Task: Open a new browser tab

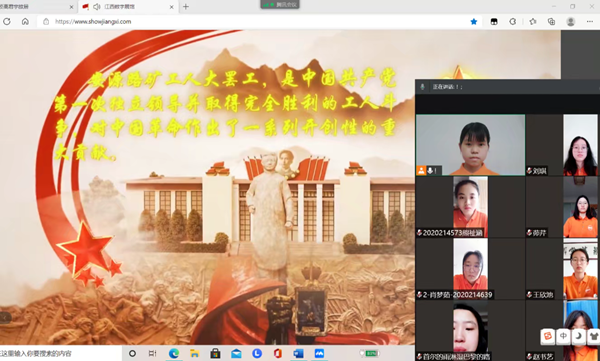Action: click(186, 7)
